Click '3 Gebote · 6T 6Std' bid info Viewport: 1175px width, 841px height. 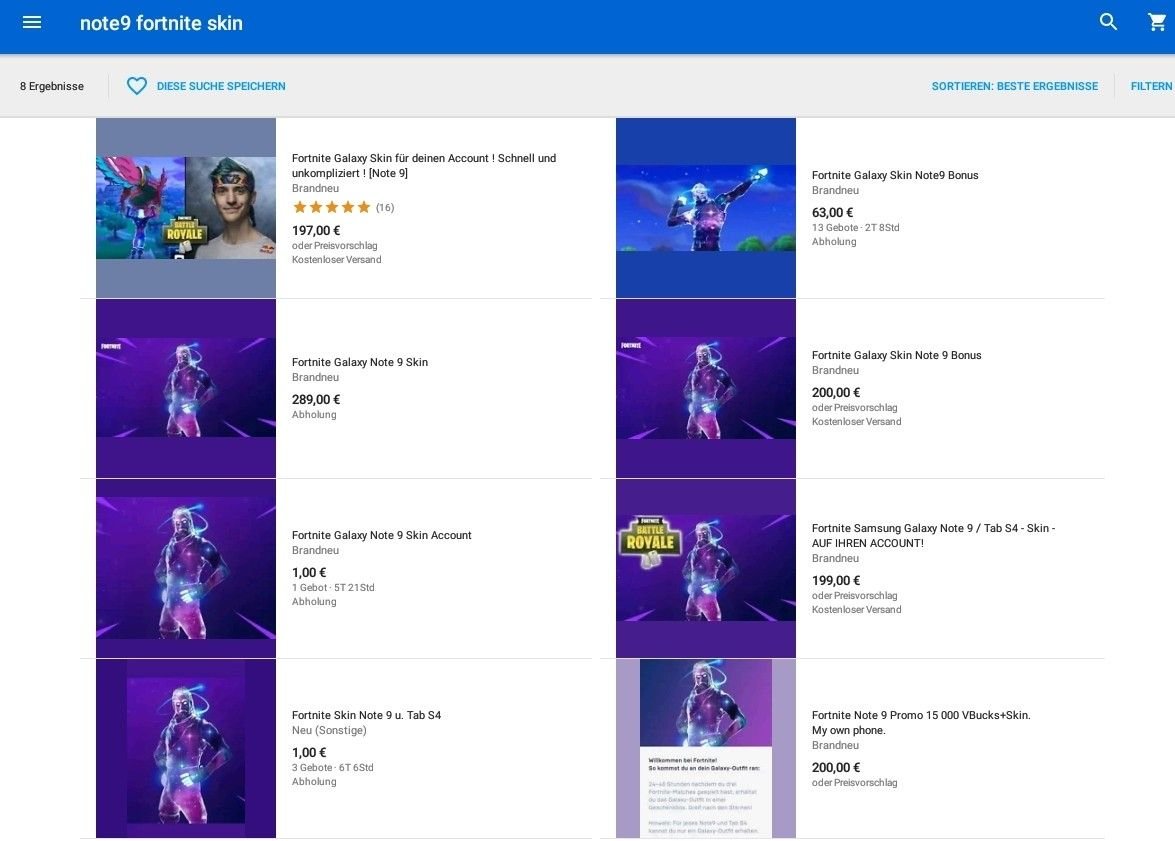point(333,768)
